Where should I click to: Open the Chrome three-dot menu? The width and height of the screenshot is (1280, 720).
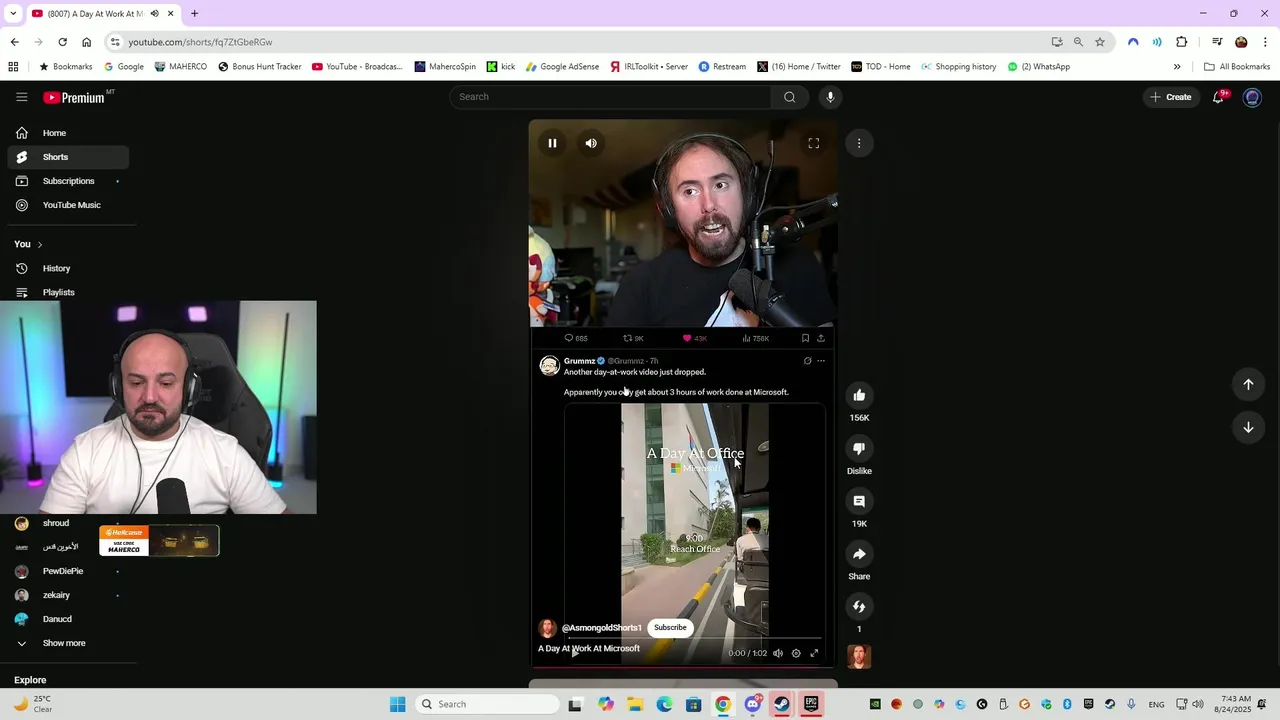[x=1266, y=42]
